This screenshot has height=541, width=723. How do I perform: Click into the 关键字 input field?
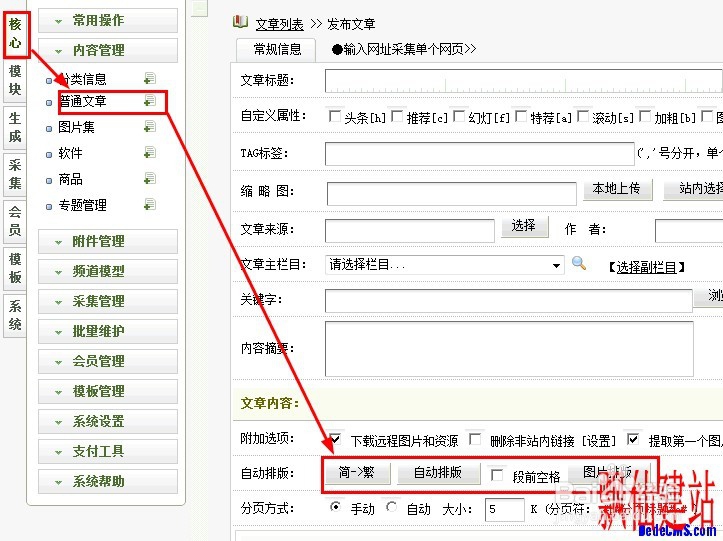509,301
